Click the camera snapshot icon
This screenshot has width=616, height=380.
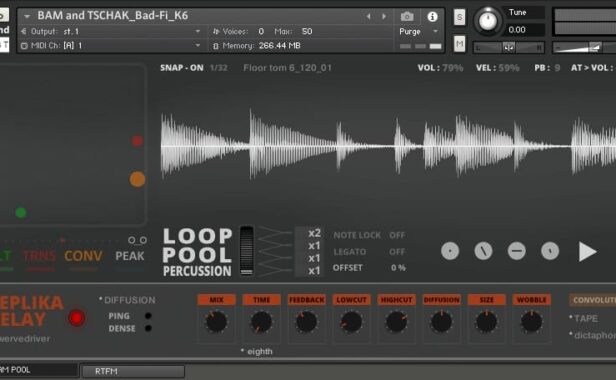coord(407,17)
